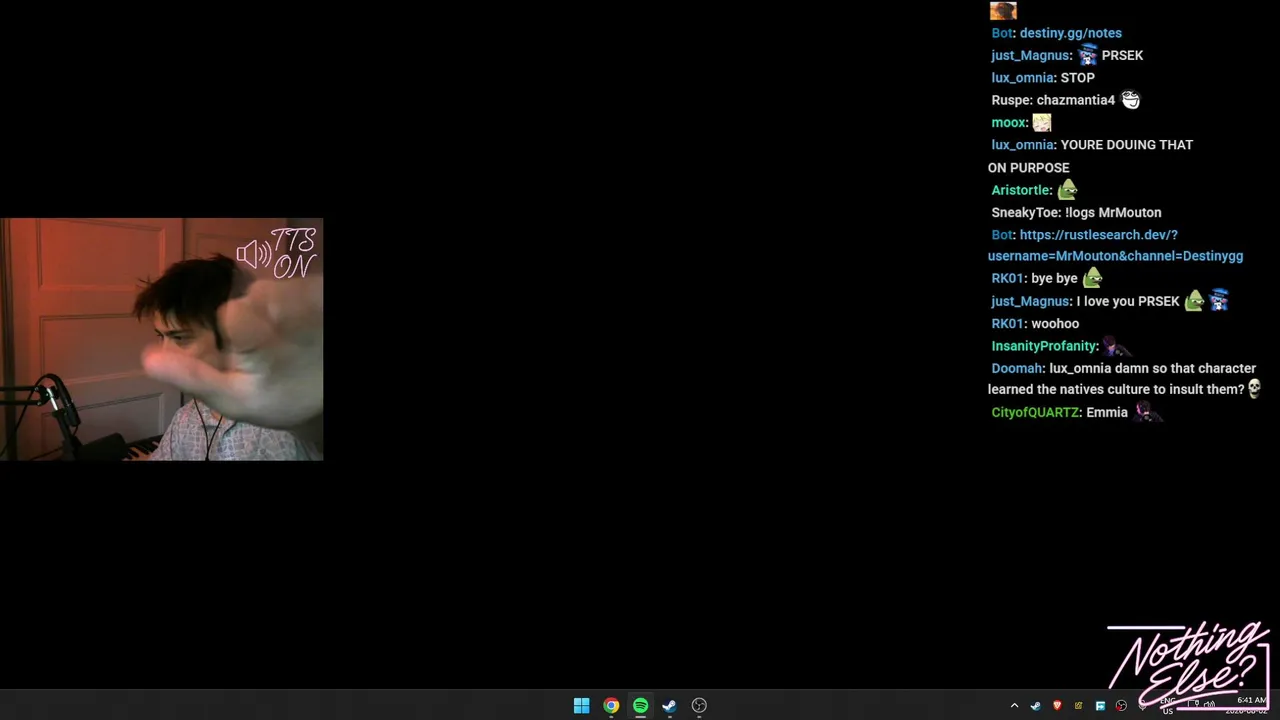
Task: Click the '!logs MrMouton' message text
Action: (x=1113, y=212)
